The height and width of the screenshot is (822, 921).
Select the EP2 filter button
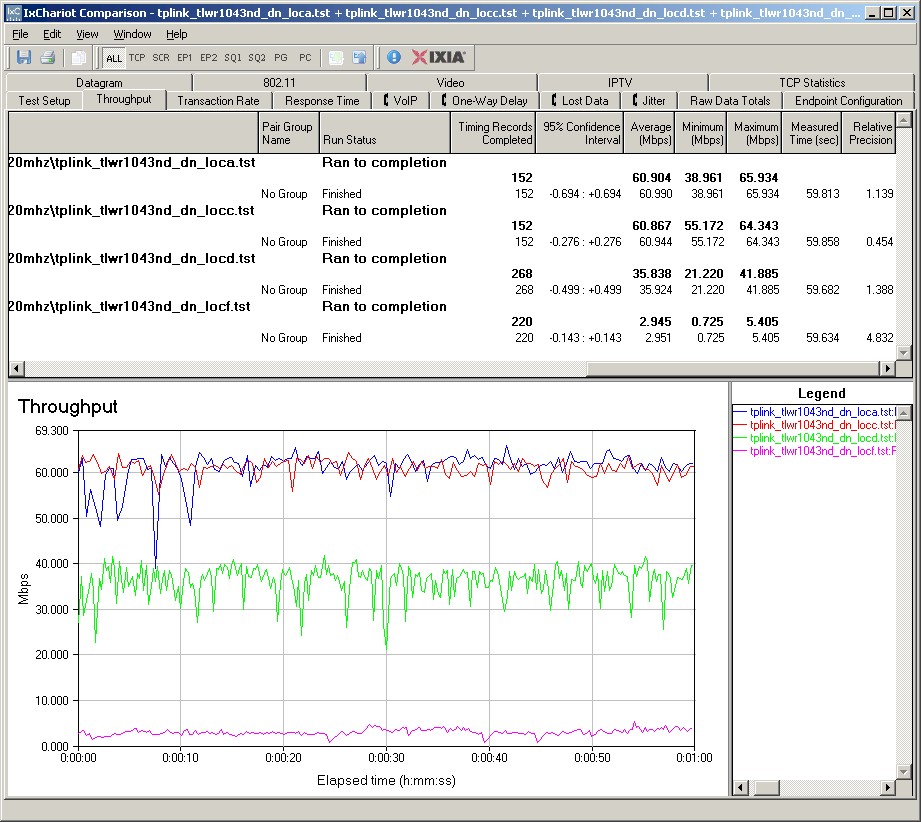(209, 58)
